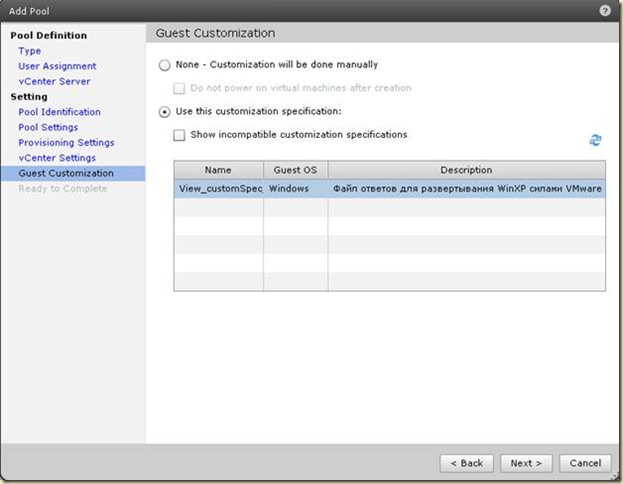Select None - Customization will be done manually
The width and height of the screenshot is (623, 484).
coord(165,65)
